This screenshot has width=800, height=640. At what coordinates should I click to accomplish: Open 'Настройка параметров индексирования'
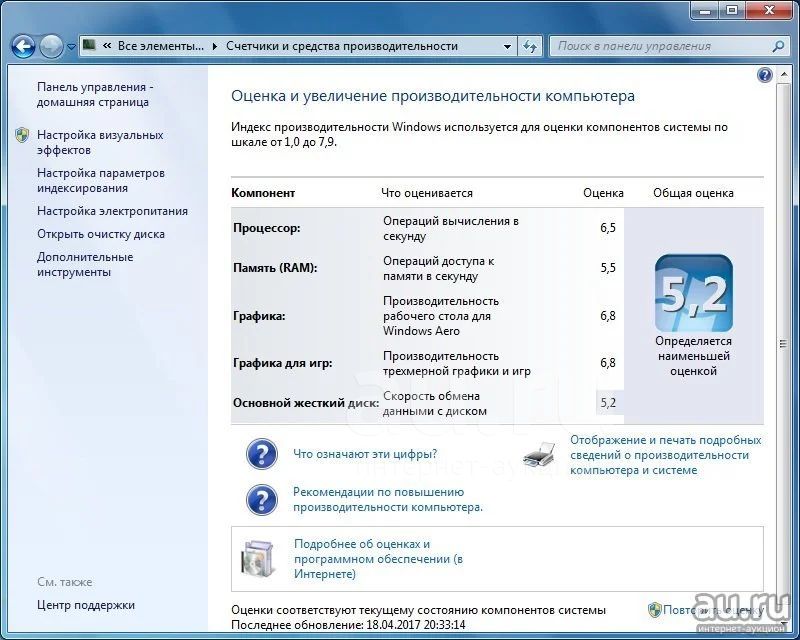(x=101, y=180)
